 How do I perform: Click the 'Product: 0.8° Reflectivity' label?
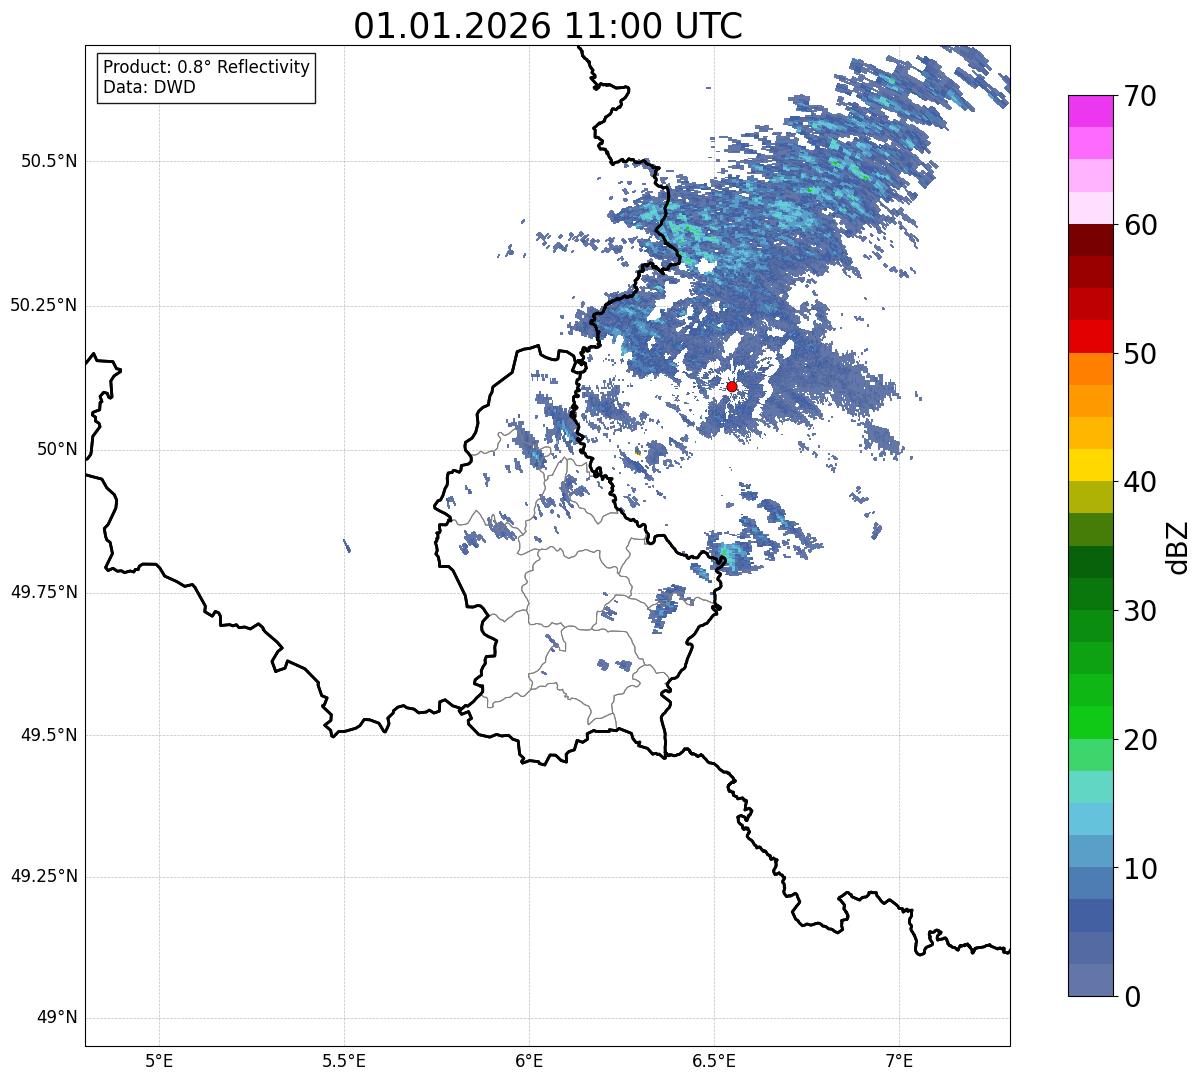(x=207, y=67)
